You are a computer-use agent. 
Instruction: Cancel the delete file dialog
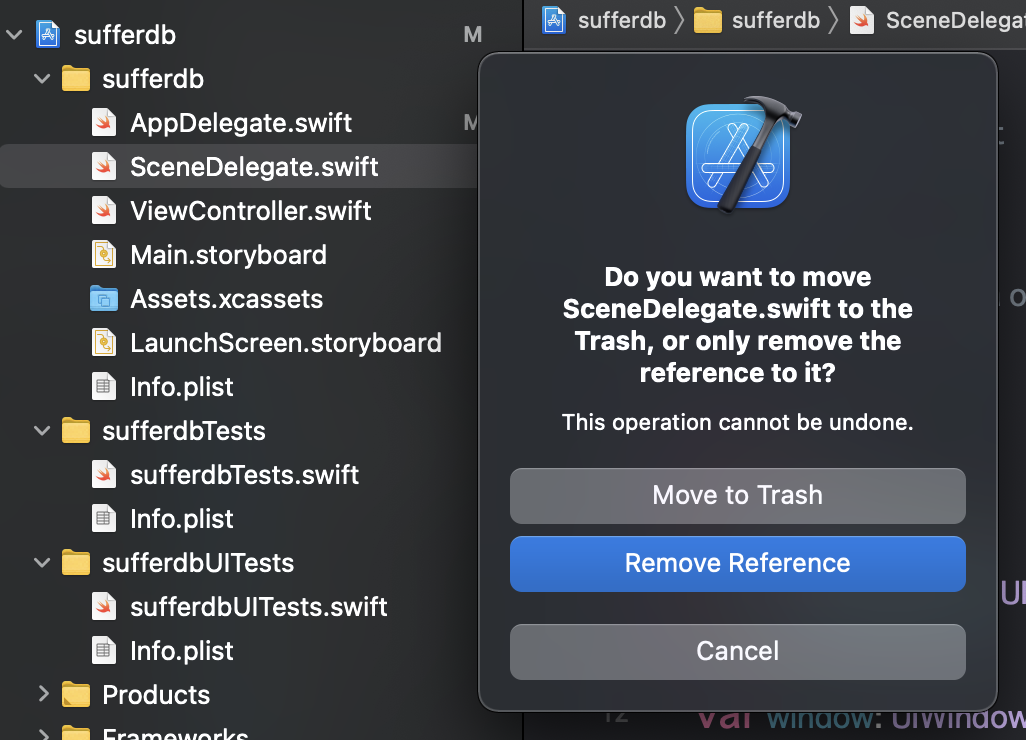pos(737,651)
